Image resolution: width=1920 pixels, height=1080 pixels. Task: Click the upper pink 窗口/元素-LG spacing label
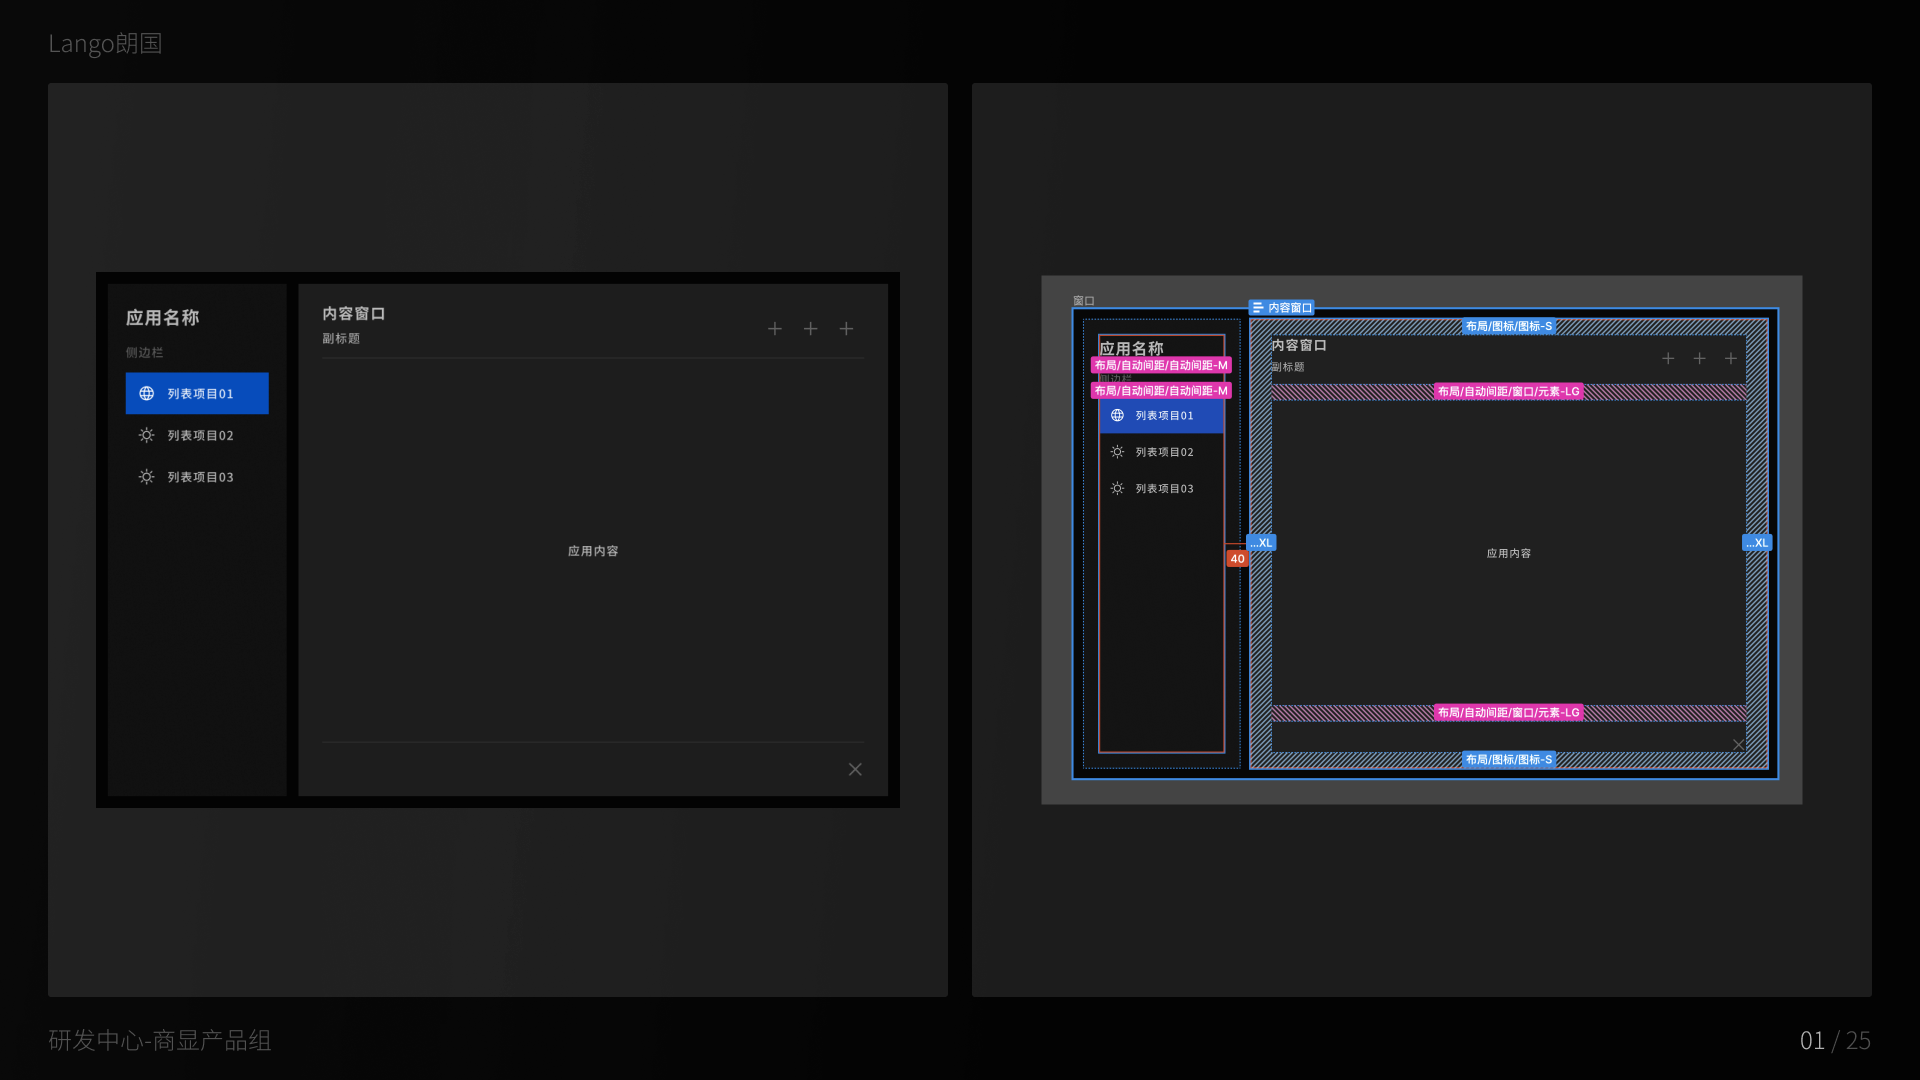tap(1508, 392)
